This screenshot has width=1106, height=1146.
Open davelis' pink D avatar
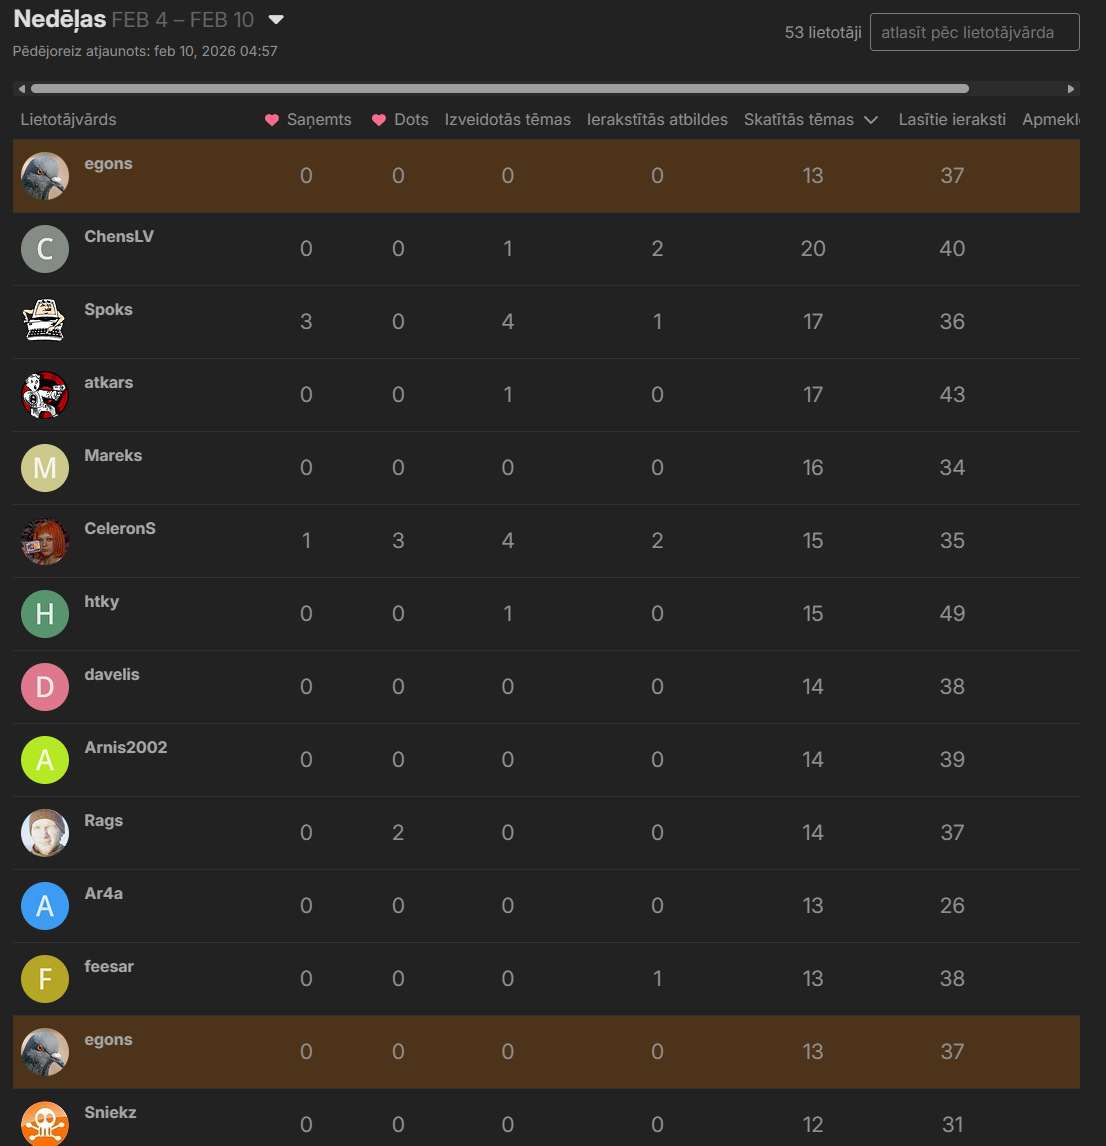tap(45, 687)
